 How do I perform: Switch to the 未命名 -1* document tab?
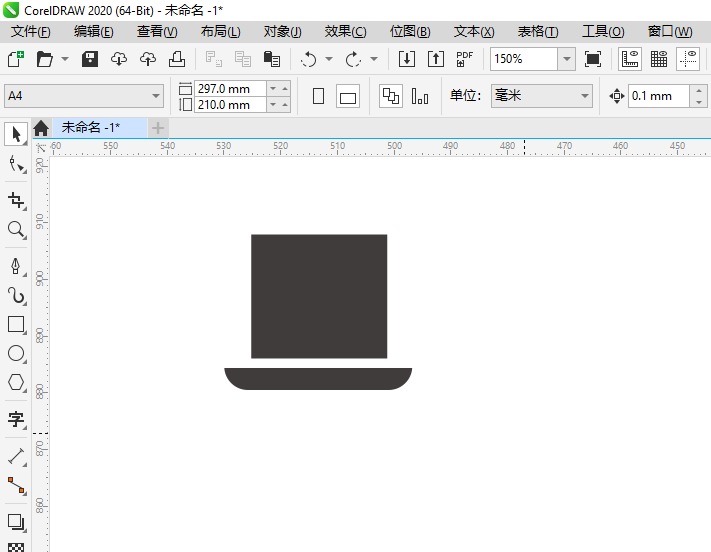[100, 128]
